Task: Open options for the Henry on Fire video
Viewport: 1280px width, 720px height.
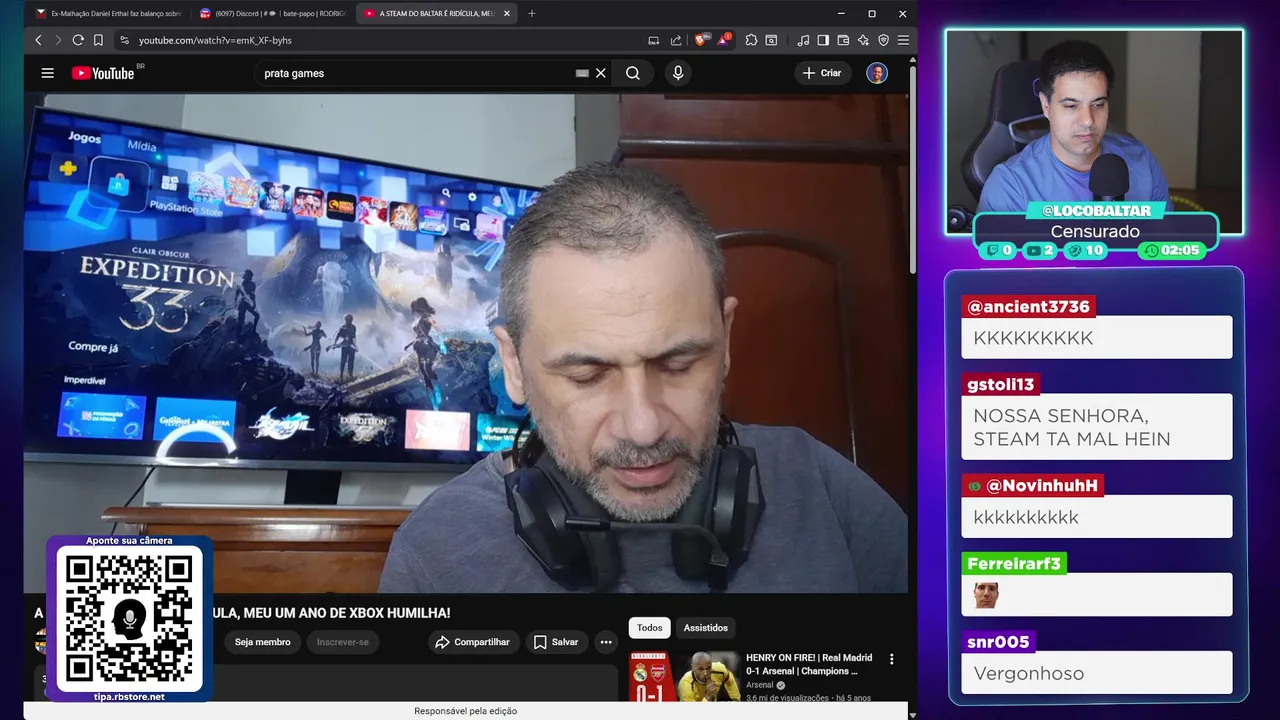Action: click(x=891, y=659)
